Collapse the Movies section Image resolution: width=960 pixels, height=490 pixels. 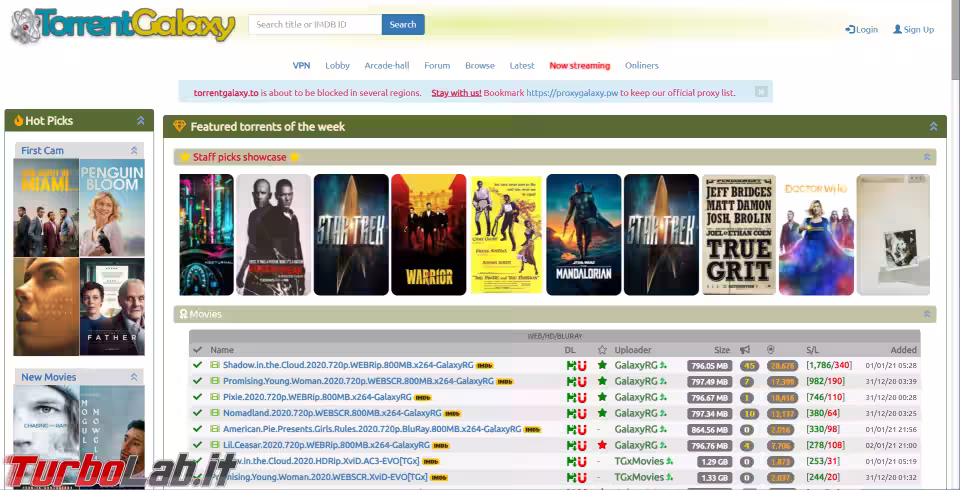[x=927, y=314]
